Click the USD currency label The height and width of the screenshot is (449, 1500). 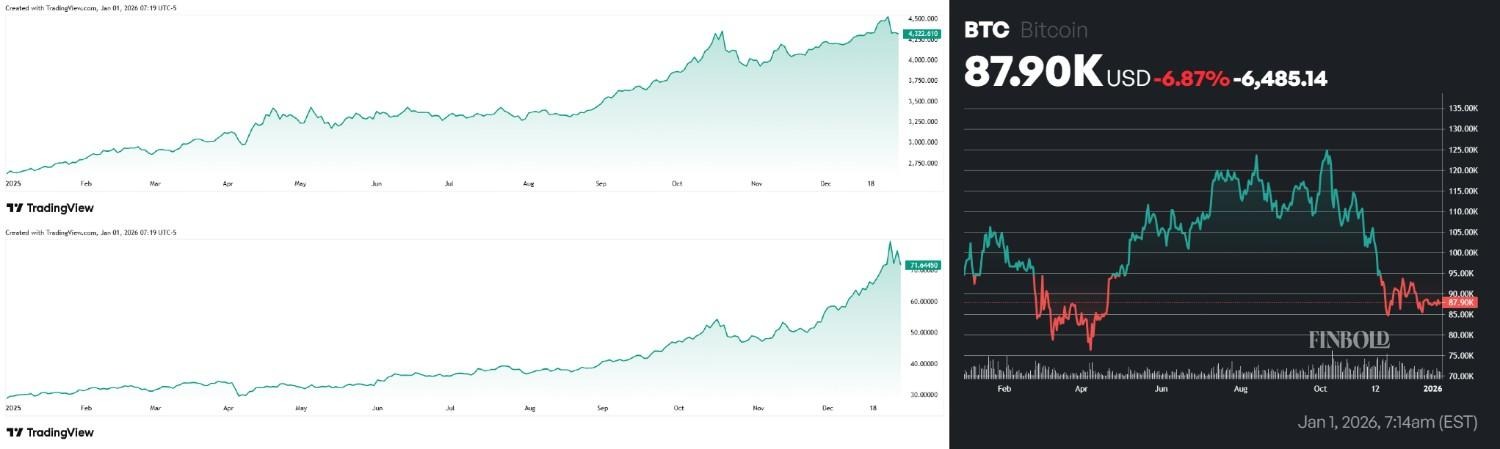[1128, 78]
